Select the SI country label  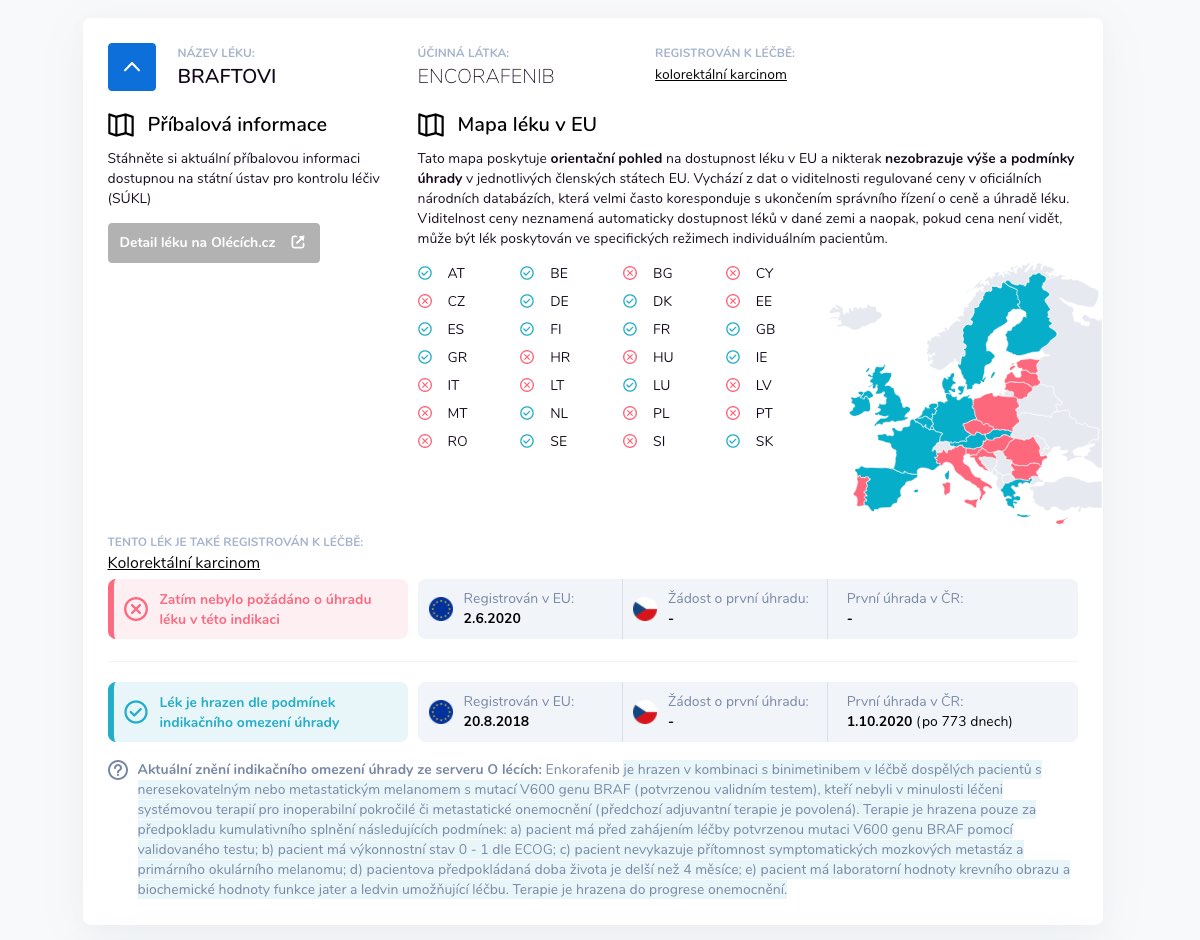(x=659, y=441)
